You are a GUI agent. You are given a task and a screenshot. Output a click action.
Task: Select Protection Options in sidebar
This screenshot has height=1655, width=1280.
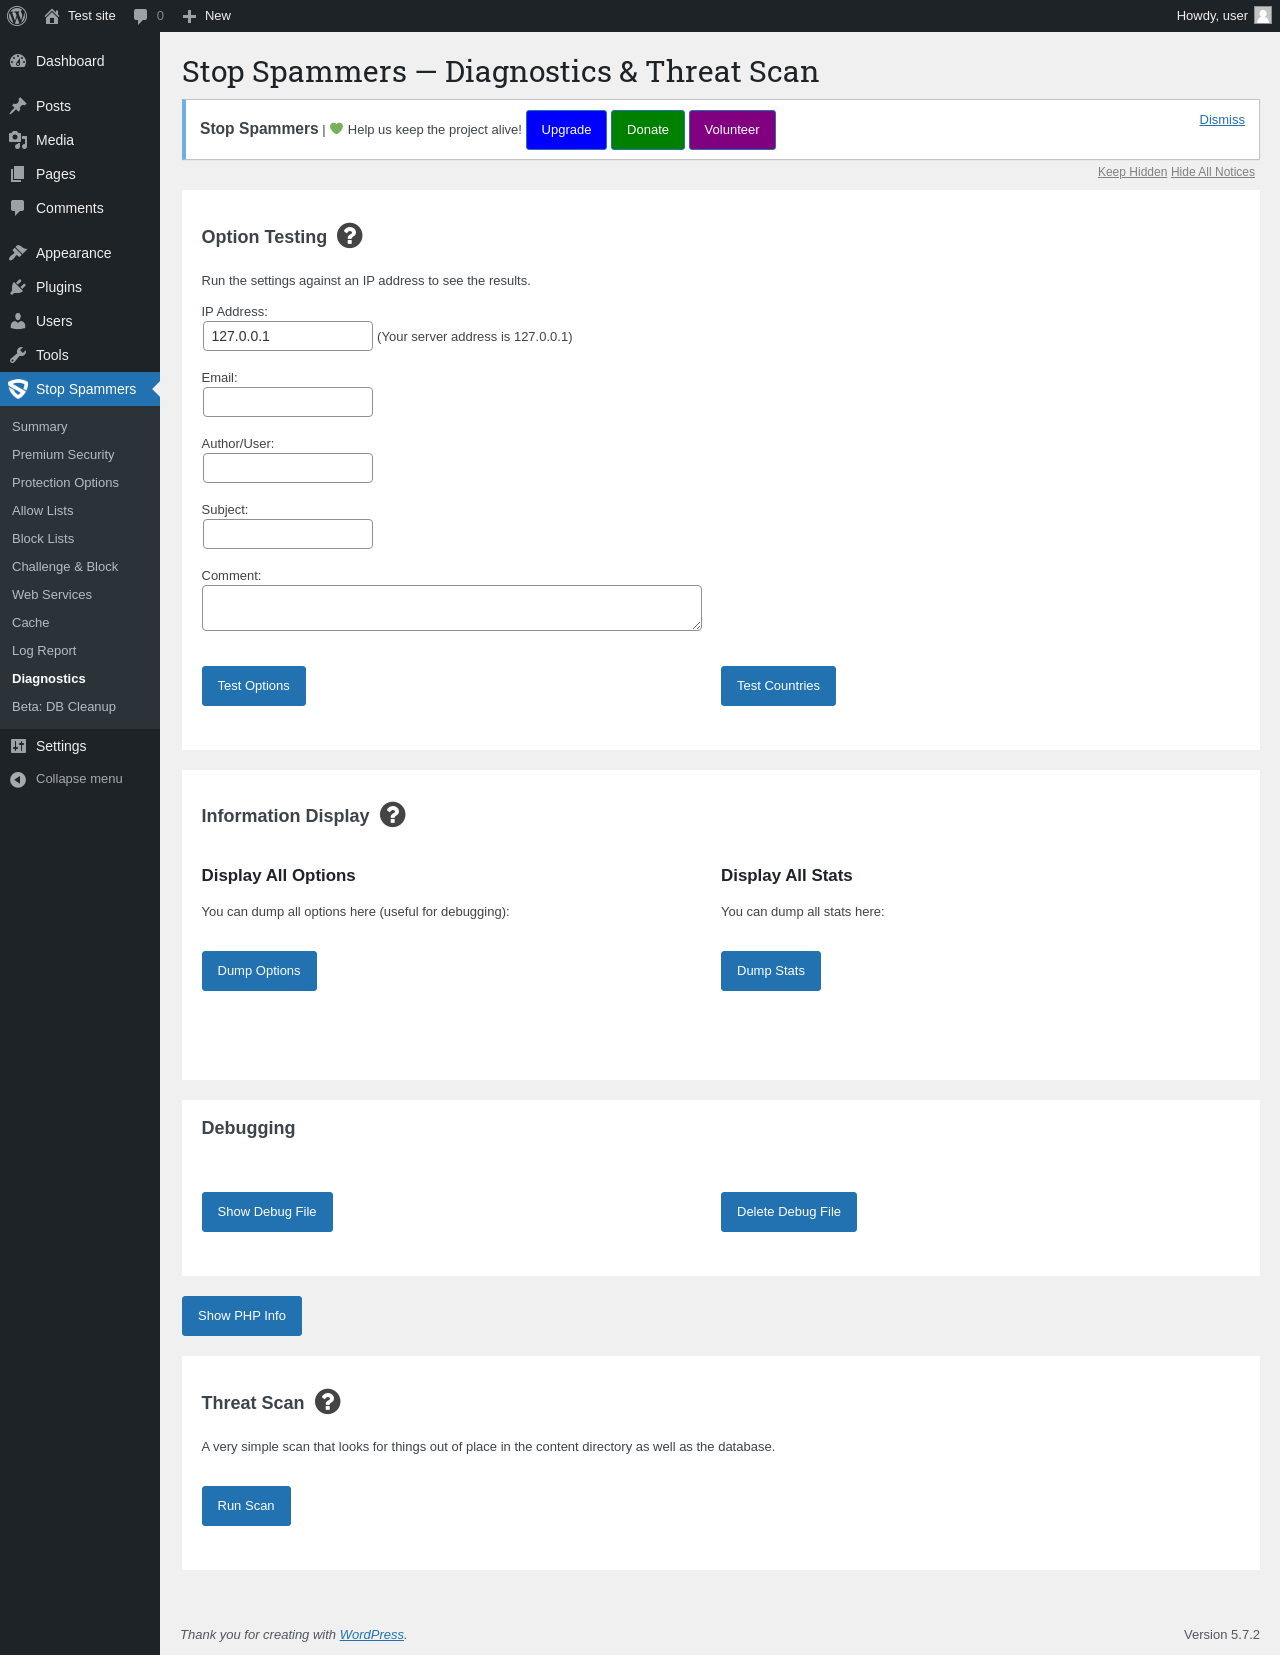pyautogui.click(x=65, y=482)
